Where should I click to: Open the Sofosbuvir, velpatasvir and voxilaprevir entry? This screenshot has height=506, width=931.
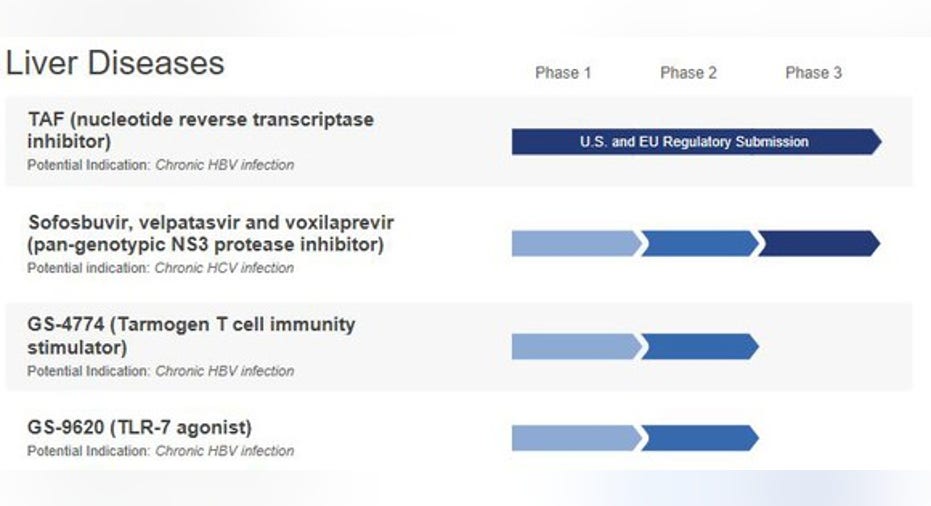pyautogui.click(x=211, y=233)
